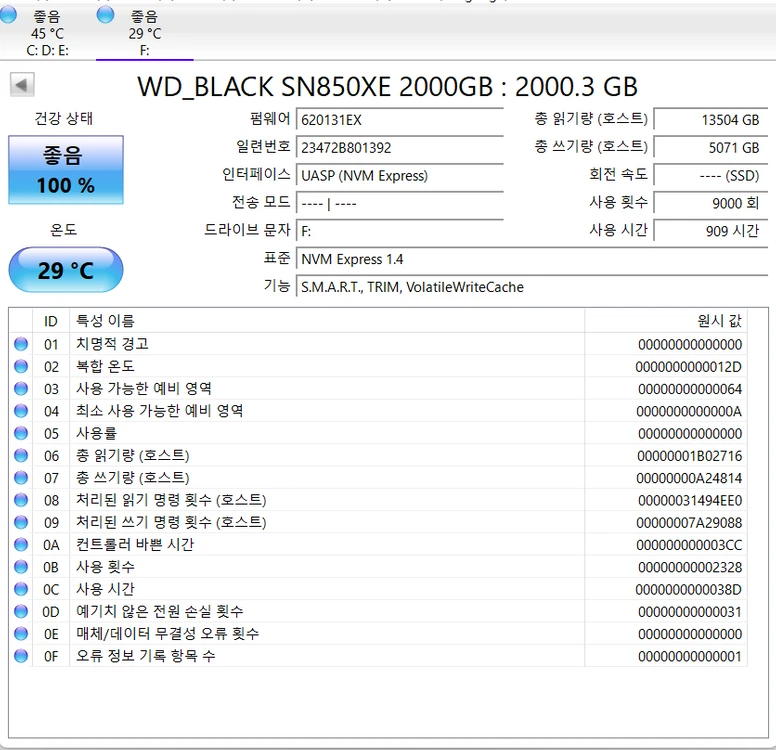Select the 사용 가능한 예비 영역 attribute name

tap(144, 389)
